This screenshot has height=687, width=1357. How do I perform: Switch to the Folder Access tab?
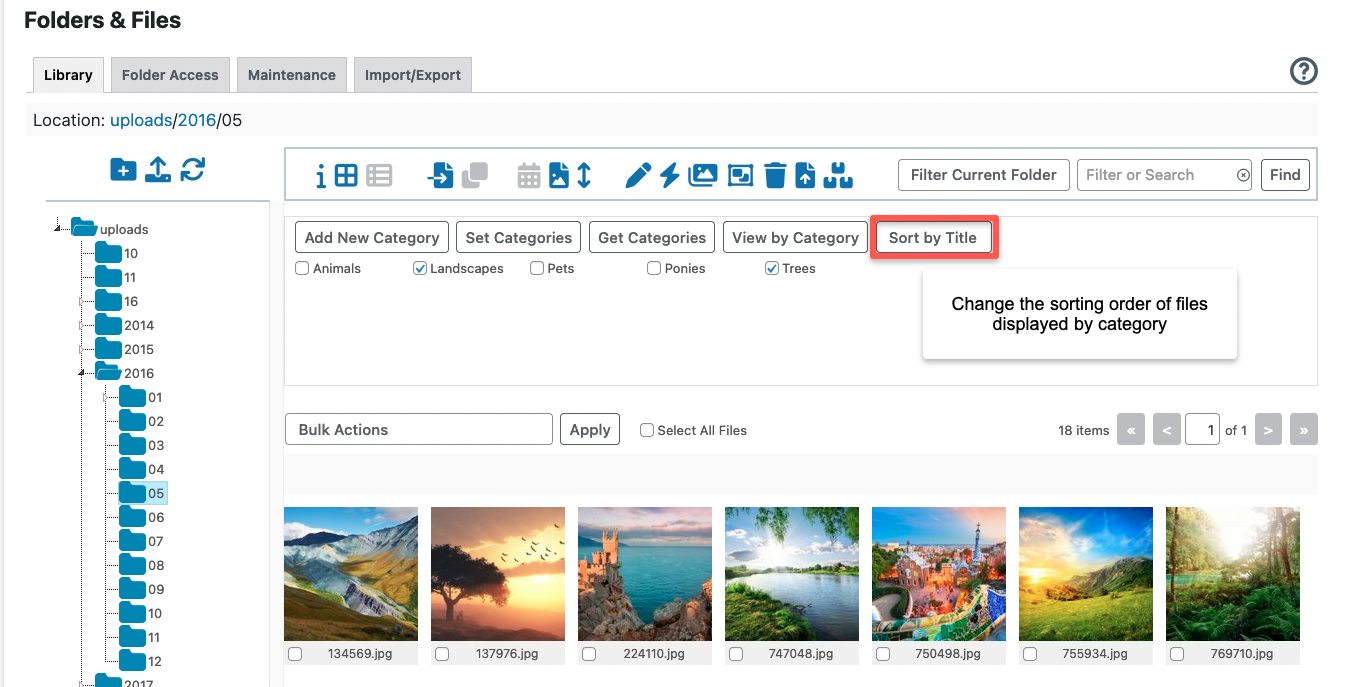[x=169, y=74]
